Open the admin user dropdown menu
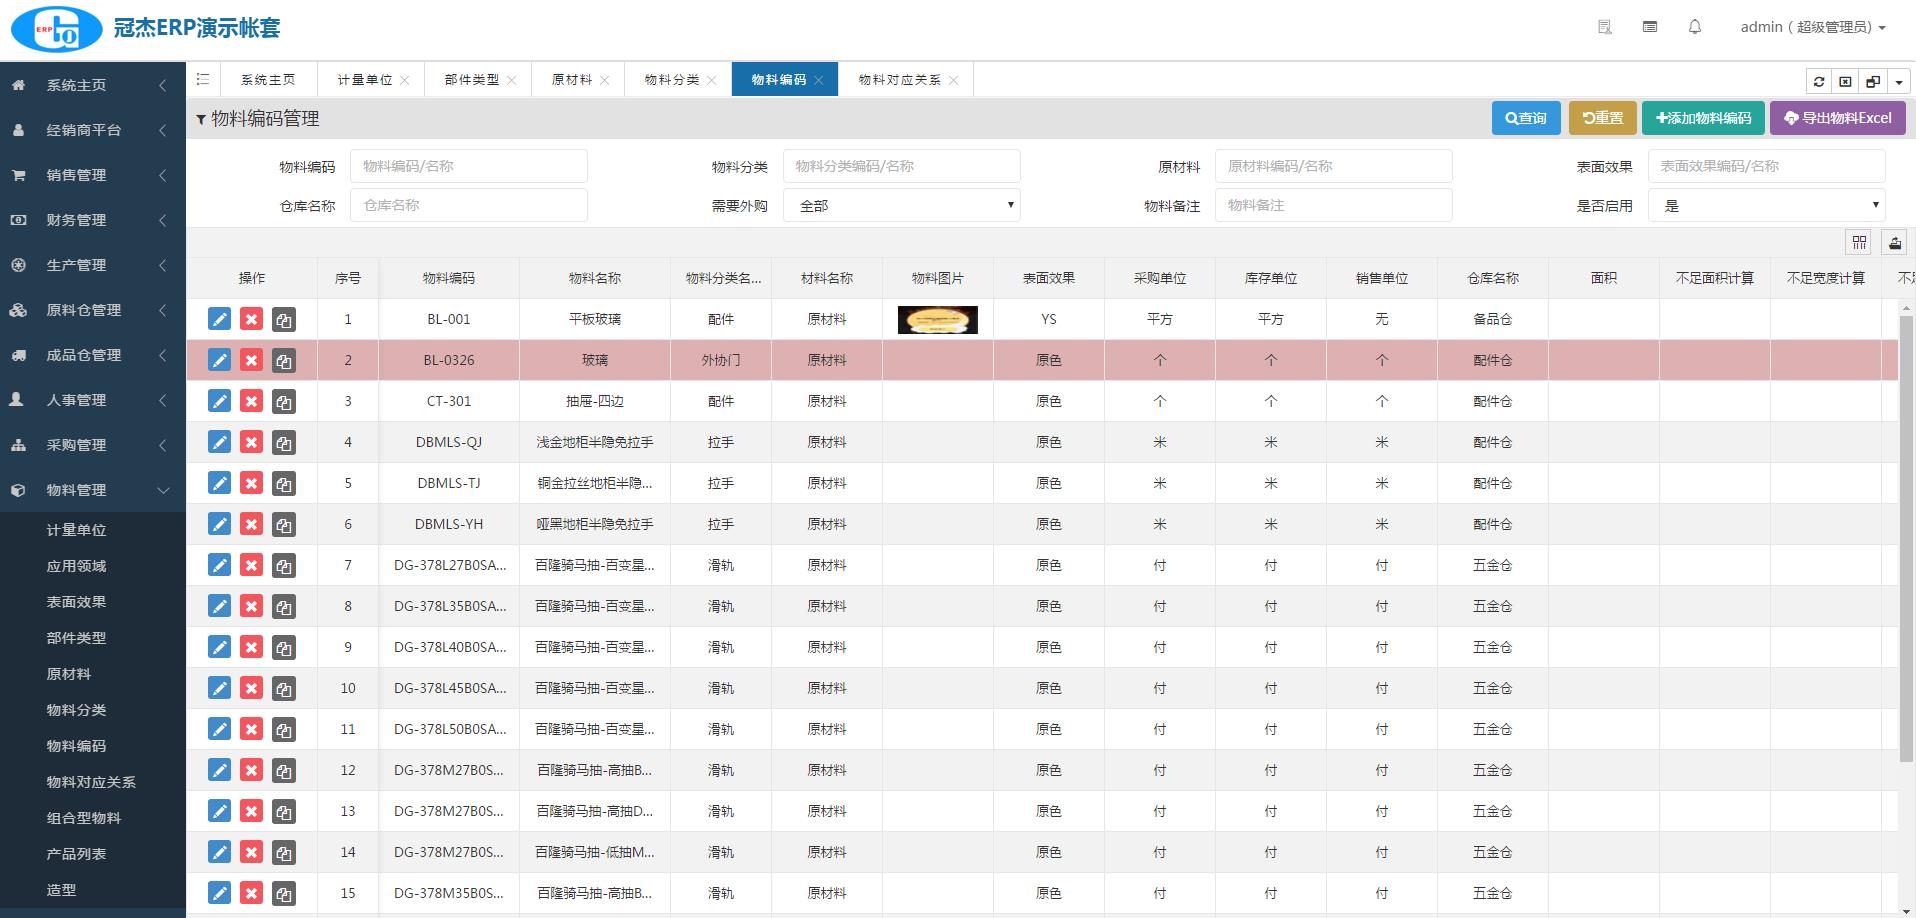 (x=1812, y=27)
